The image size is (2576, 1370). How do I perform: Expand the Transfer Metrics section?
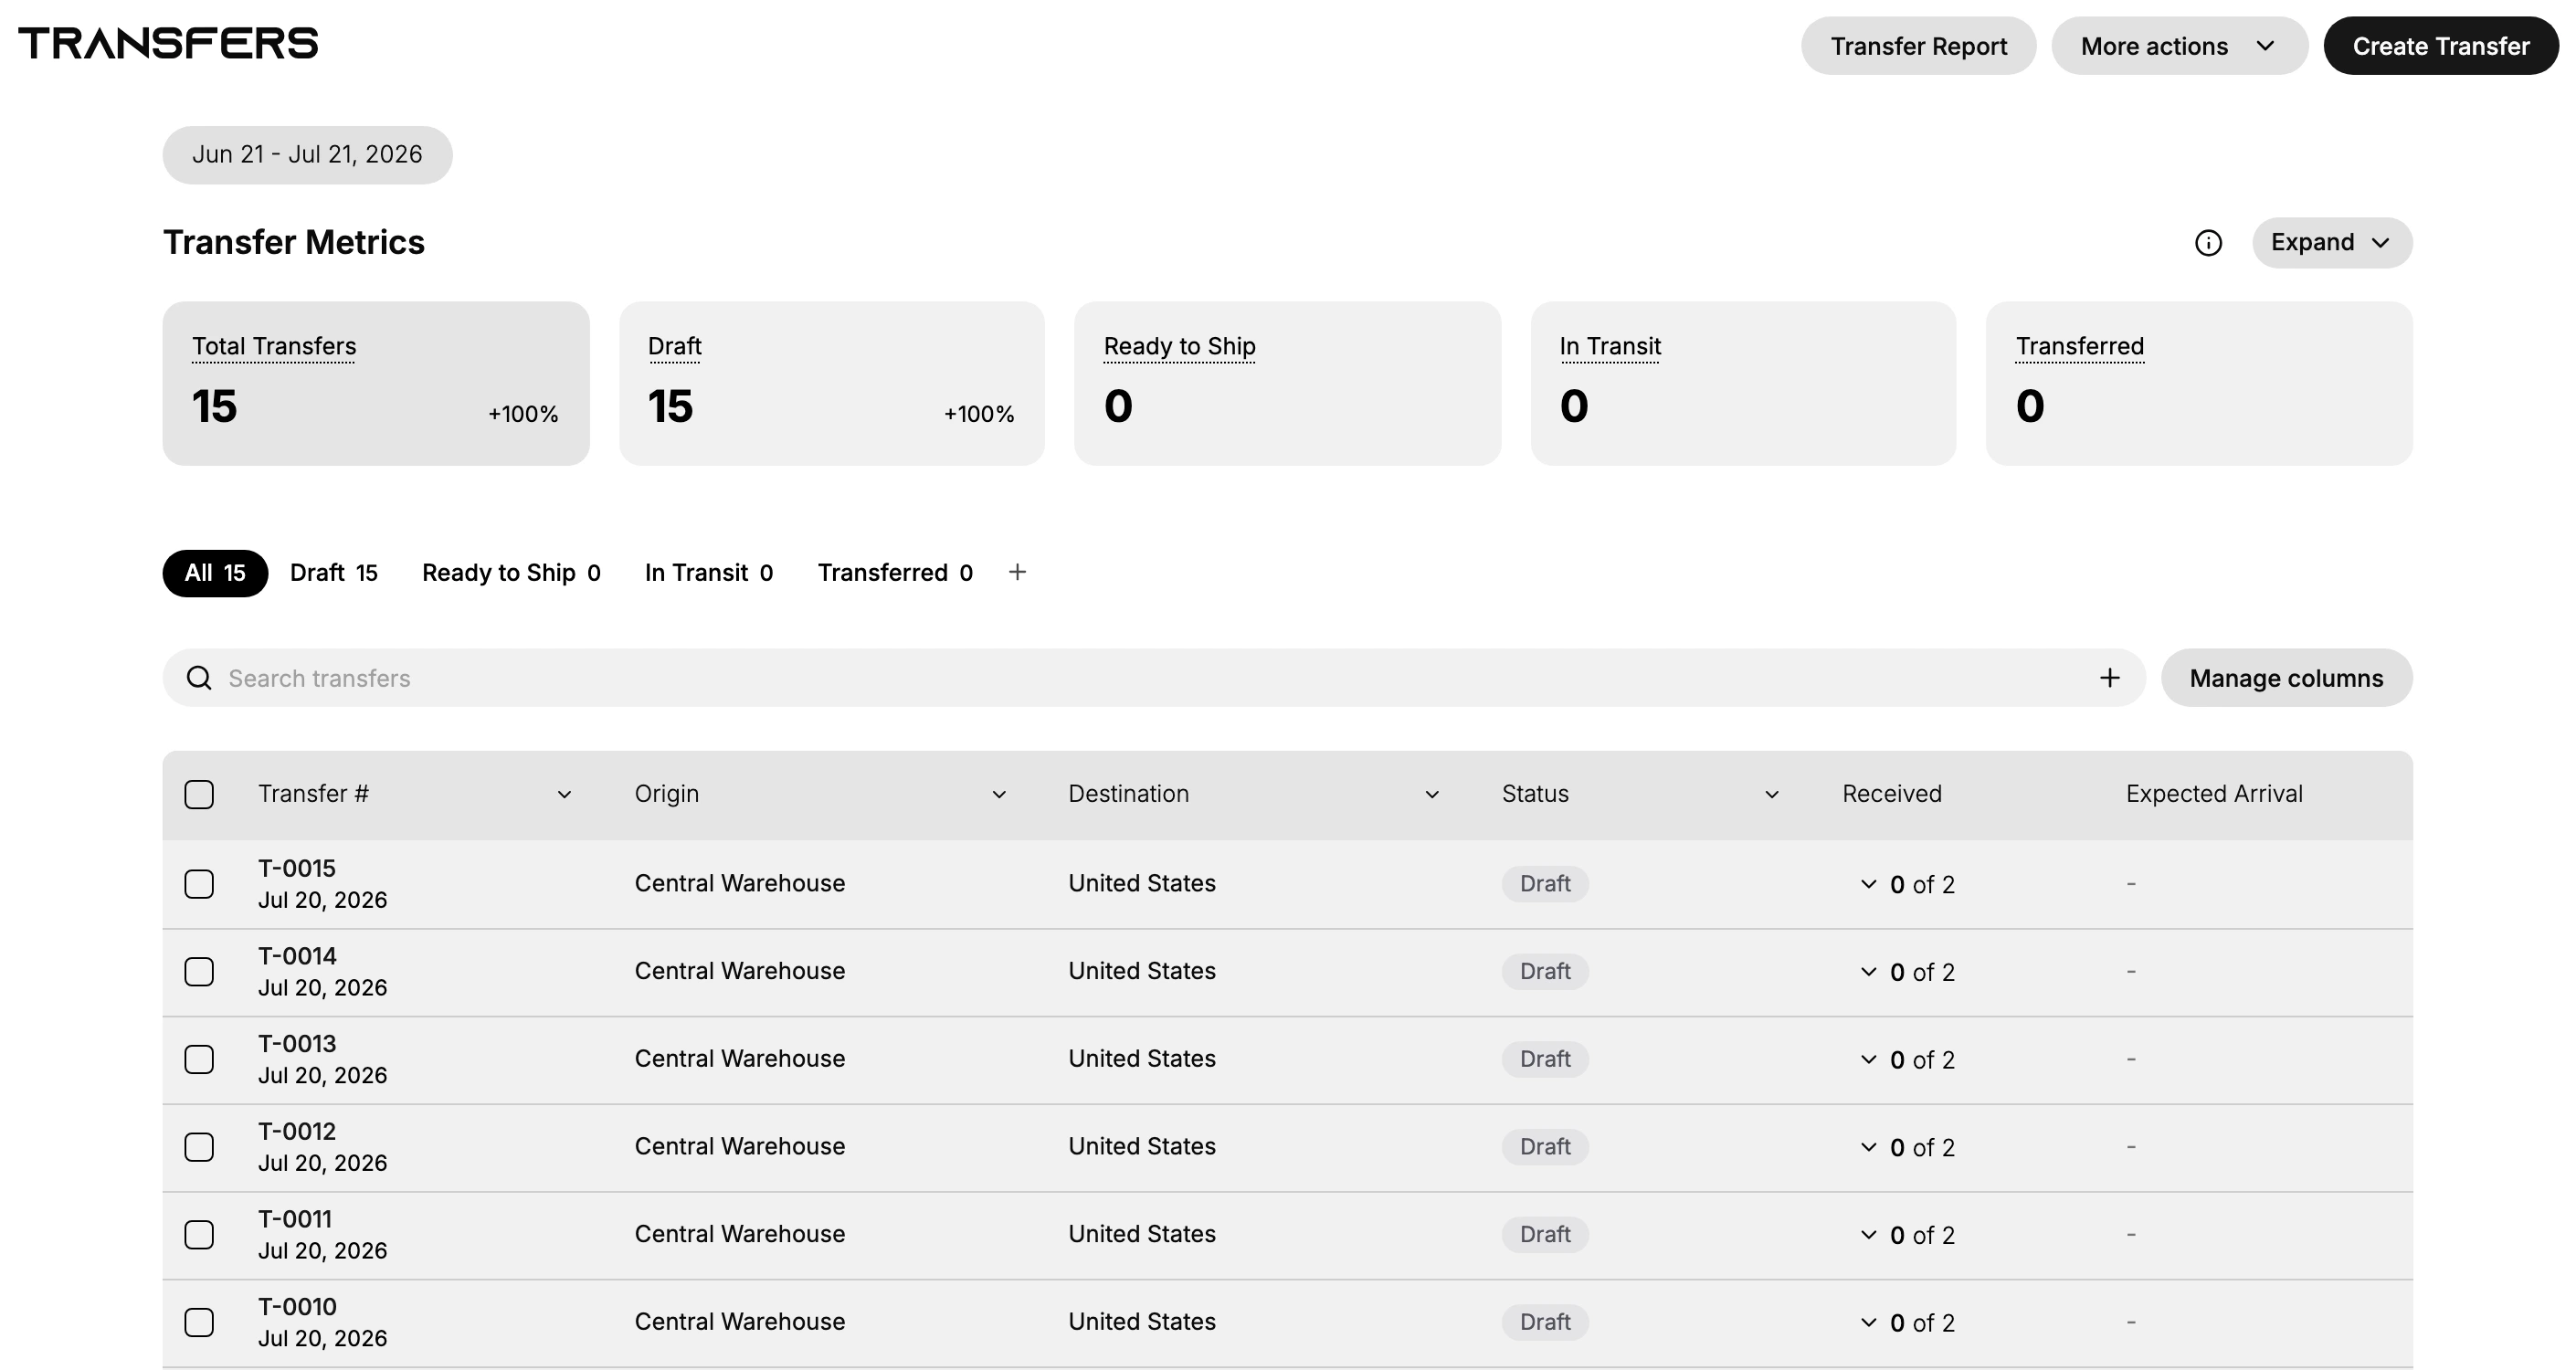(2331, 243)
